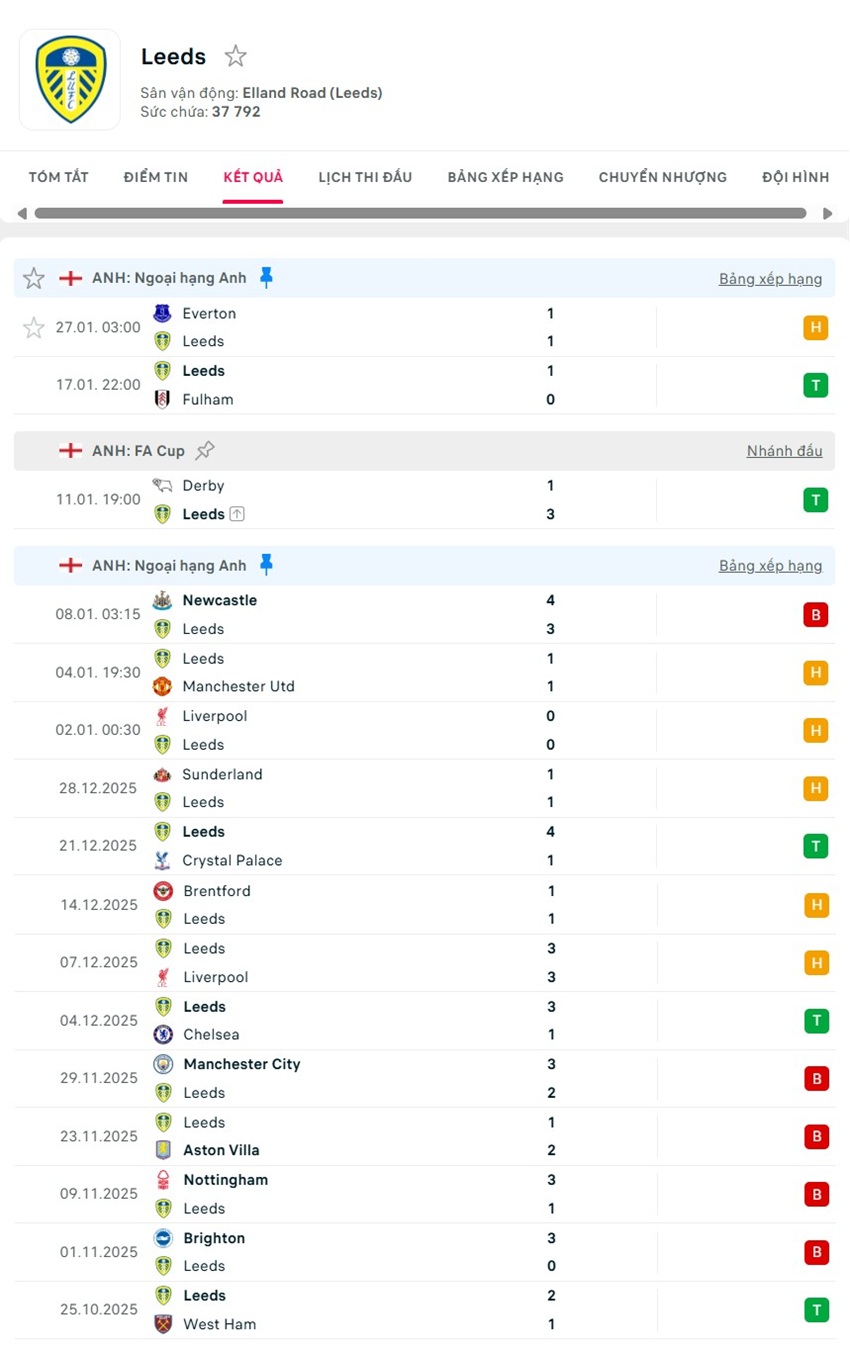
Task: Switch to the LỊCH THI ĐẤU tab
Action: 364,177
